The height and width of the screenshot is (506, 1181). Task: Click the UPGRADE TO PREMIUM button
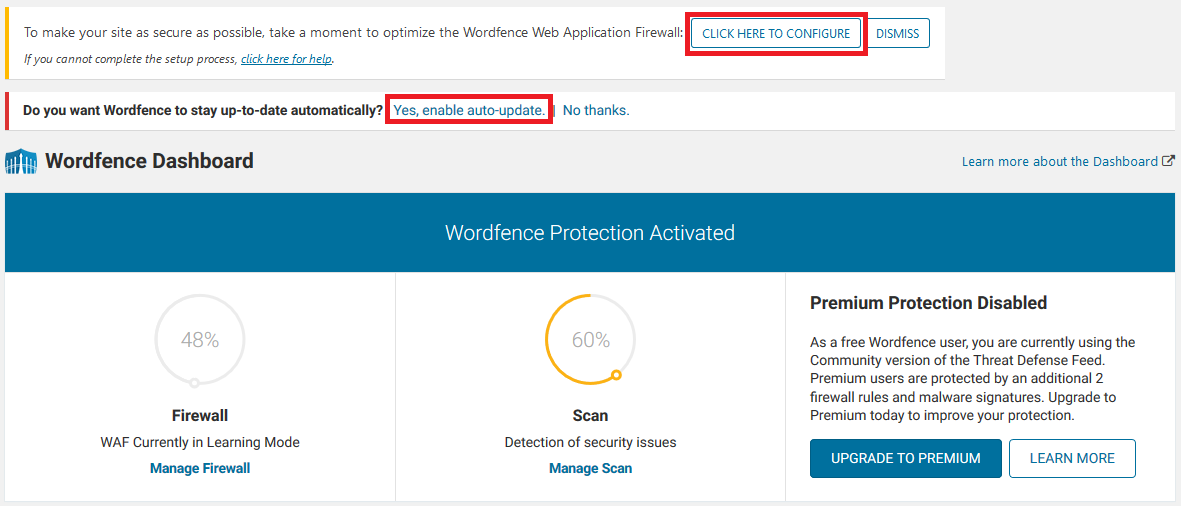pos(906,459)
